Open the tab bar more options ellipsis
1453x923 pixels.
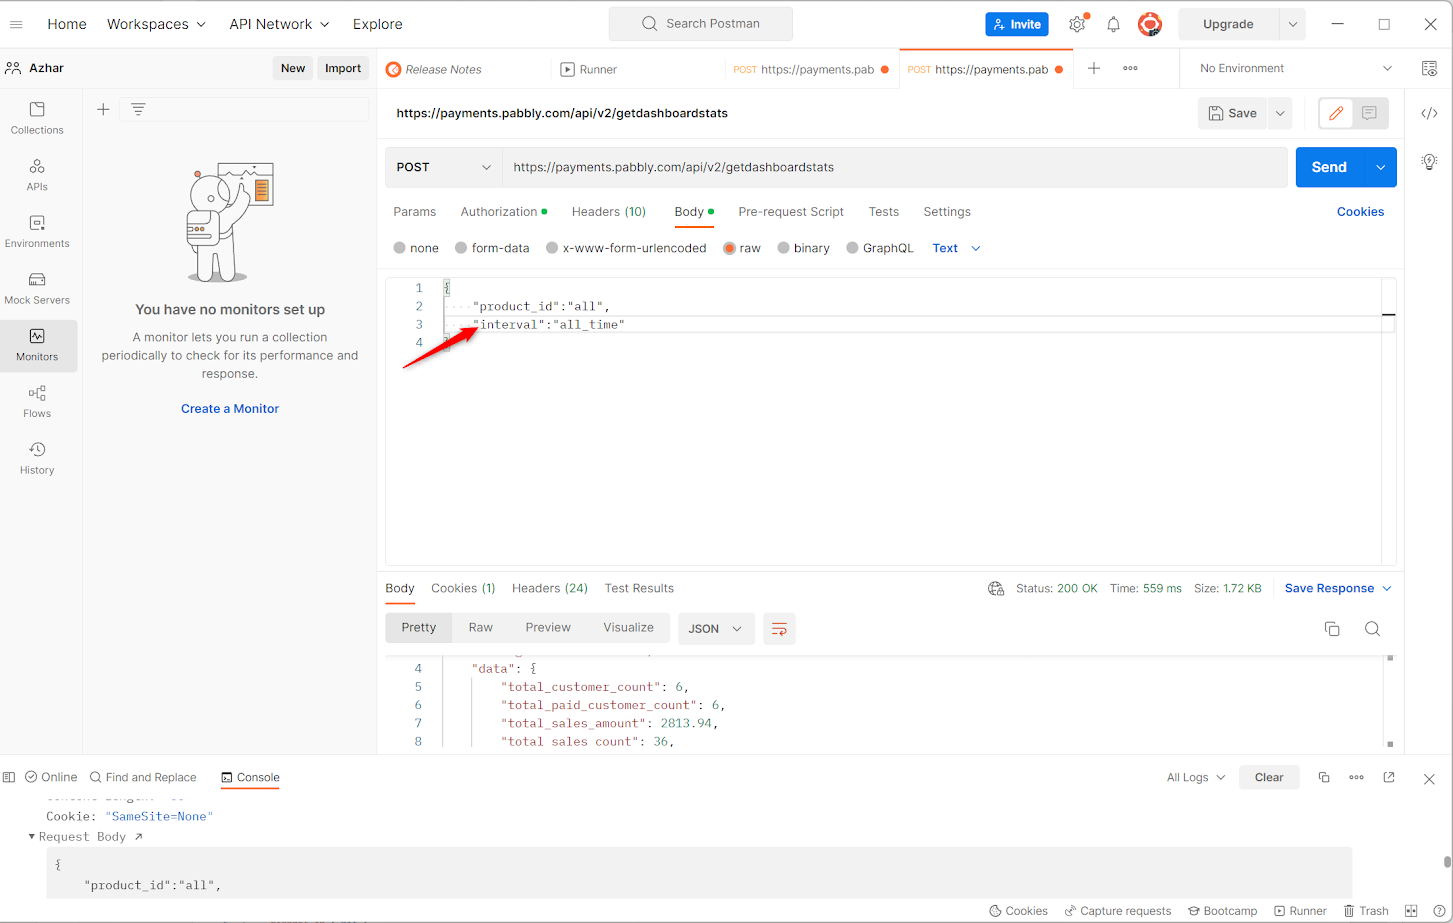click(x=1130, y=68)
